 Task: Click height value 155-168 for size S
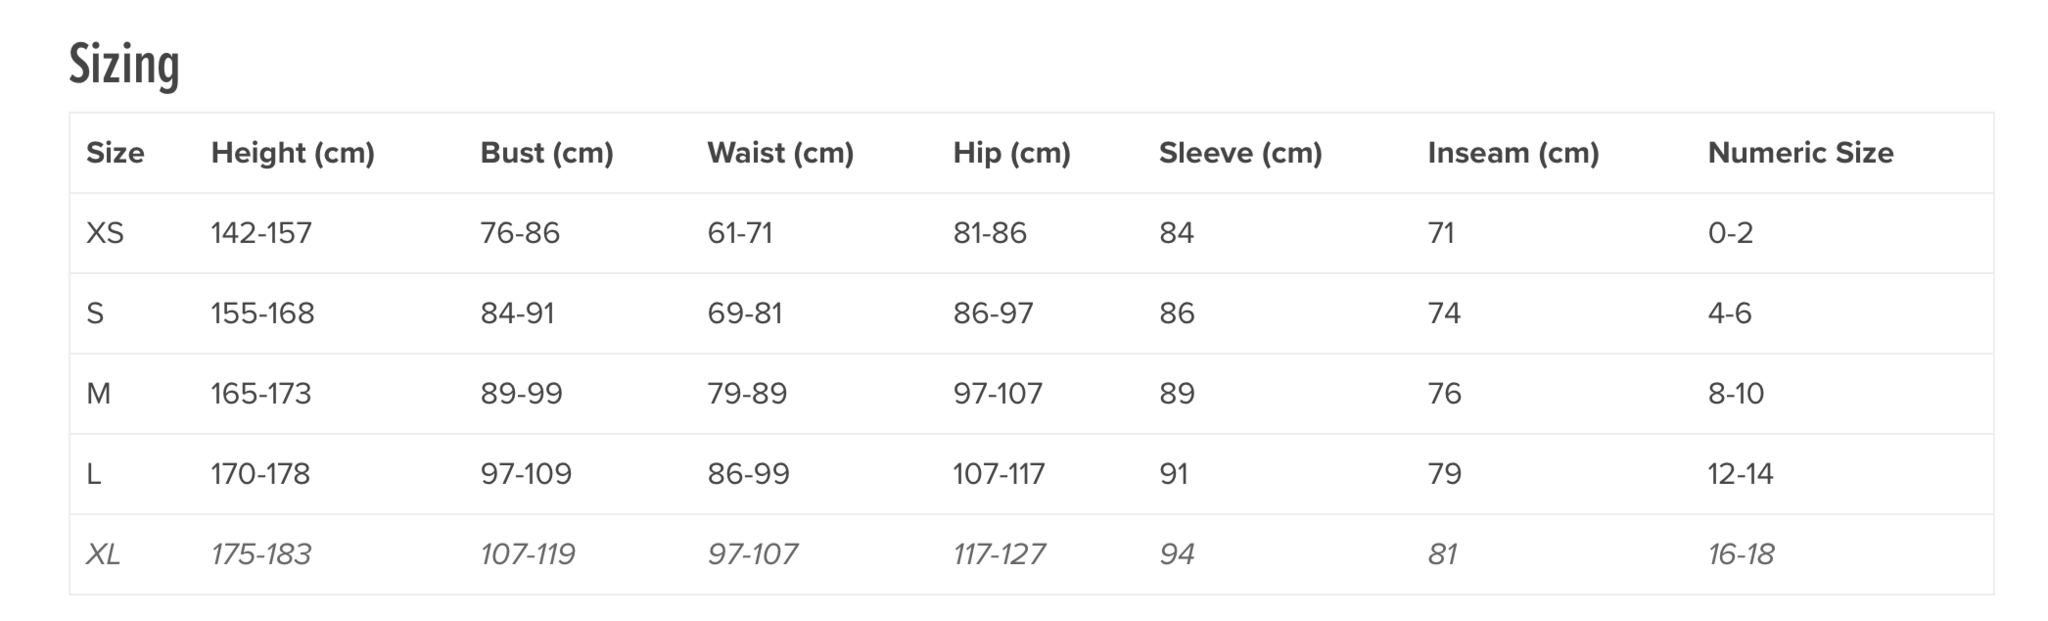pyautogui.click(x=262, y=314)
